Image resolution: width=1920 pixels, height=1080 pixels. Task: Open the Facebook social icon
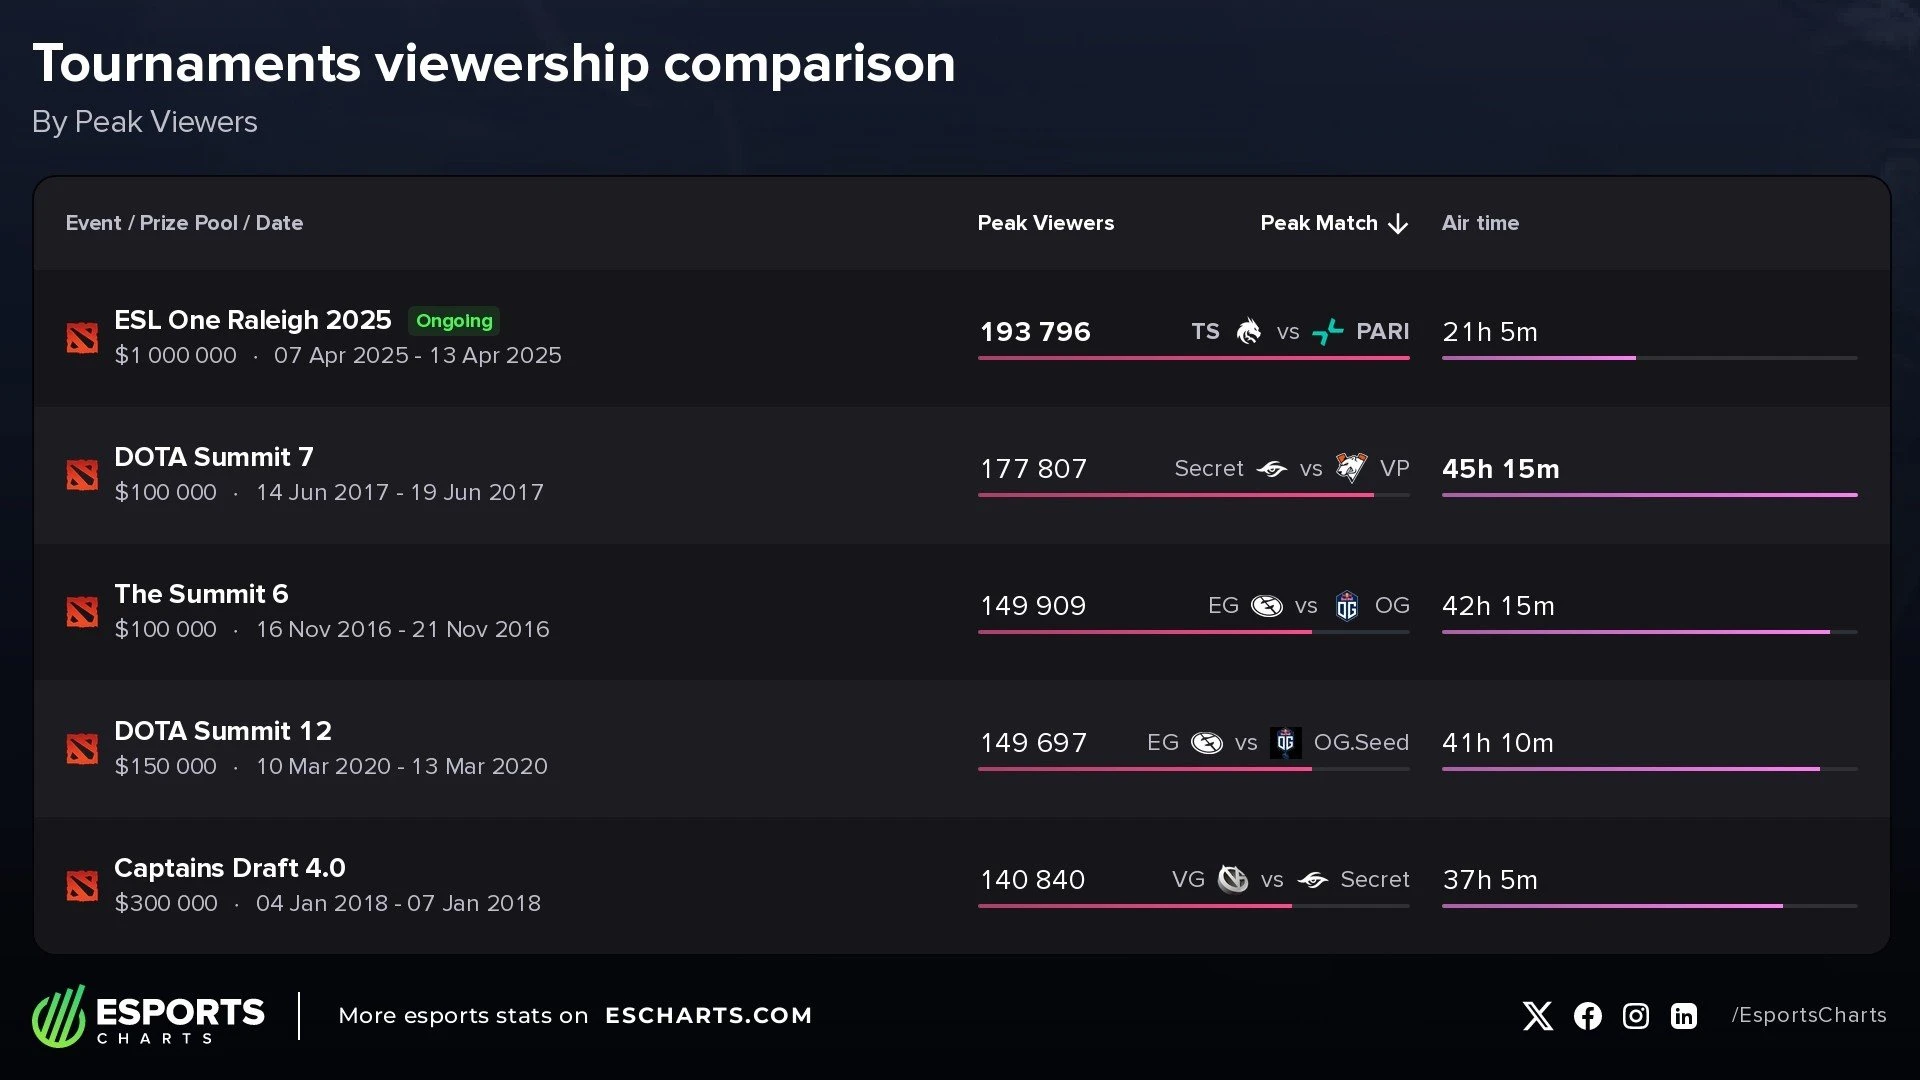(1587, 1016)
